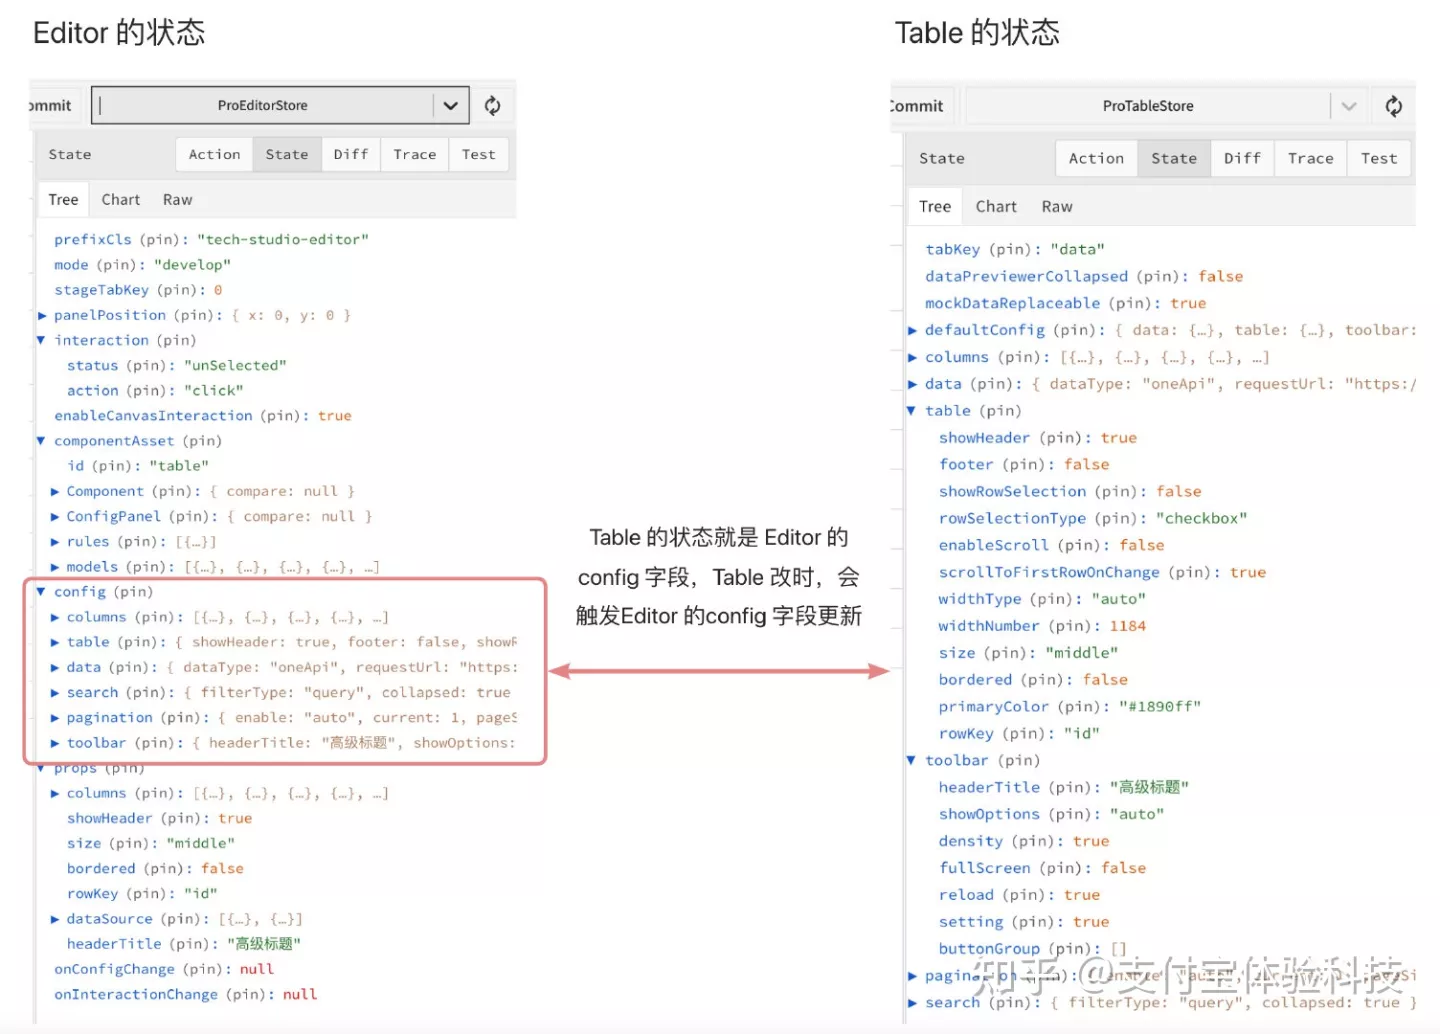Click prefixCls "tech-studio-editor" row
1440x1034 pixels.
tap(211, 239)
